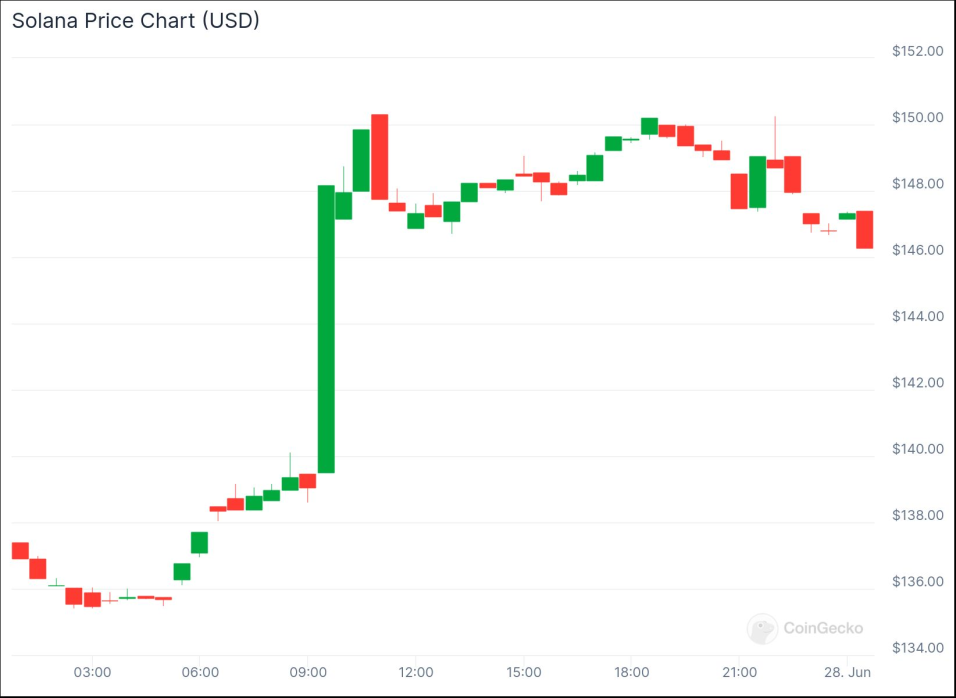This screenshot has height=698, width=956.
Task: Click the $140.00 price axis label
Action: tap(918, 449)
